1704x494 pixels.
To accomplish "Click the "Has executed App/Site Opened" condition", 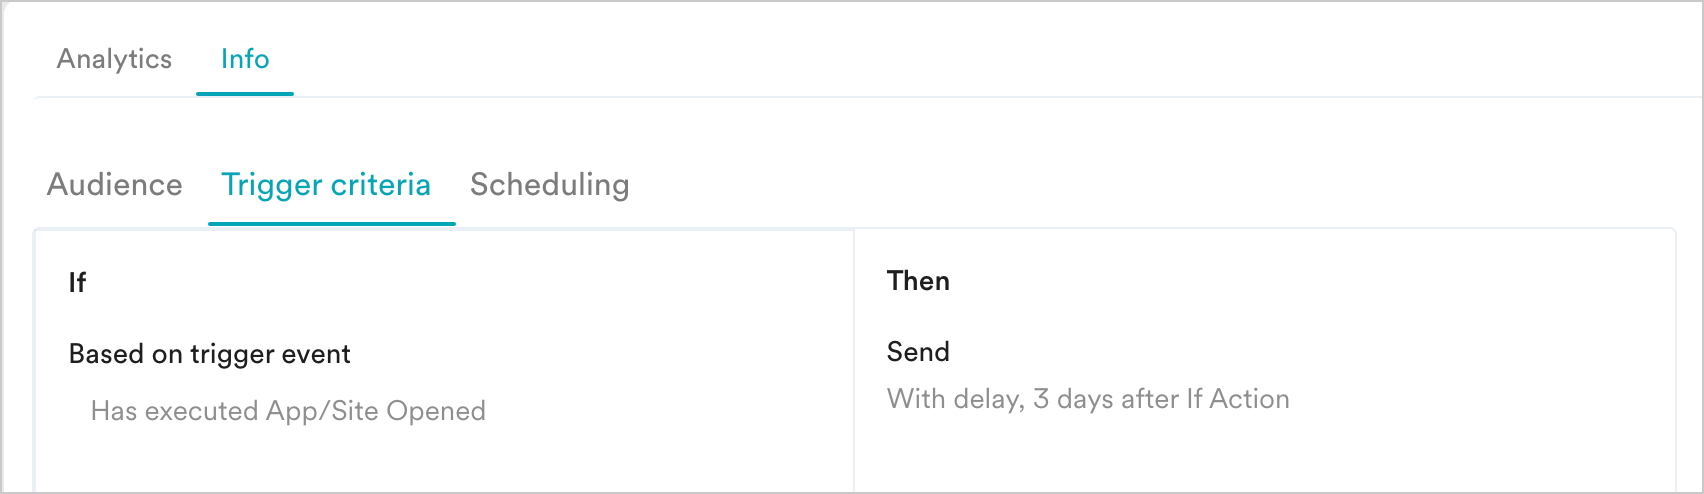I will pos(288,411).
